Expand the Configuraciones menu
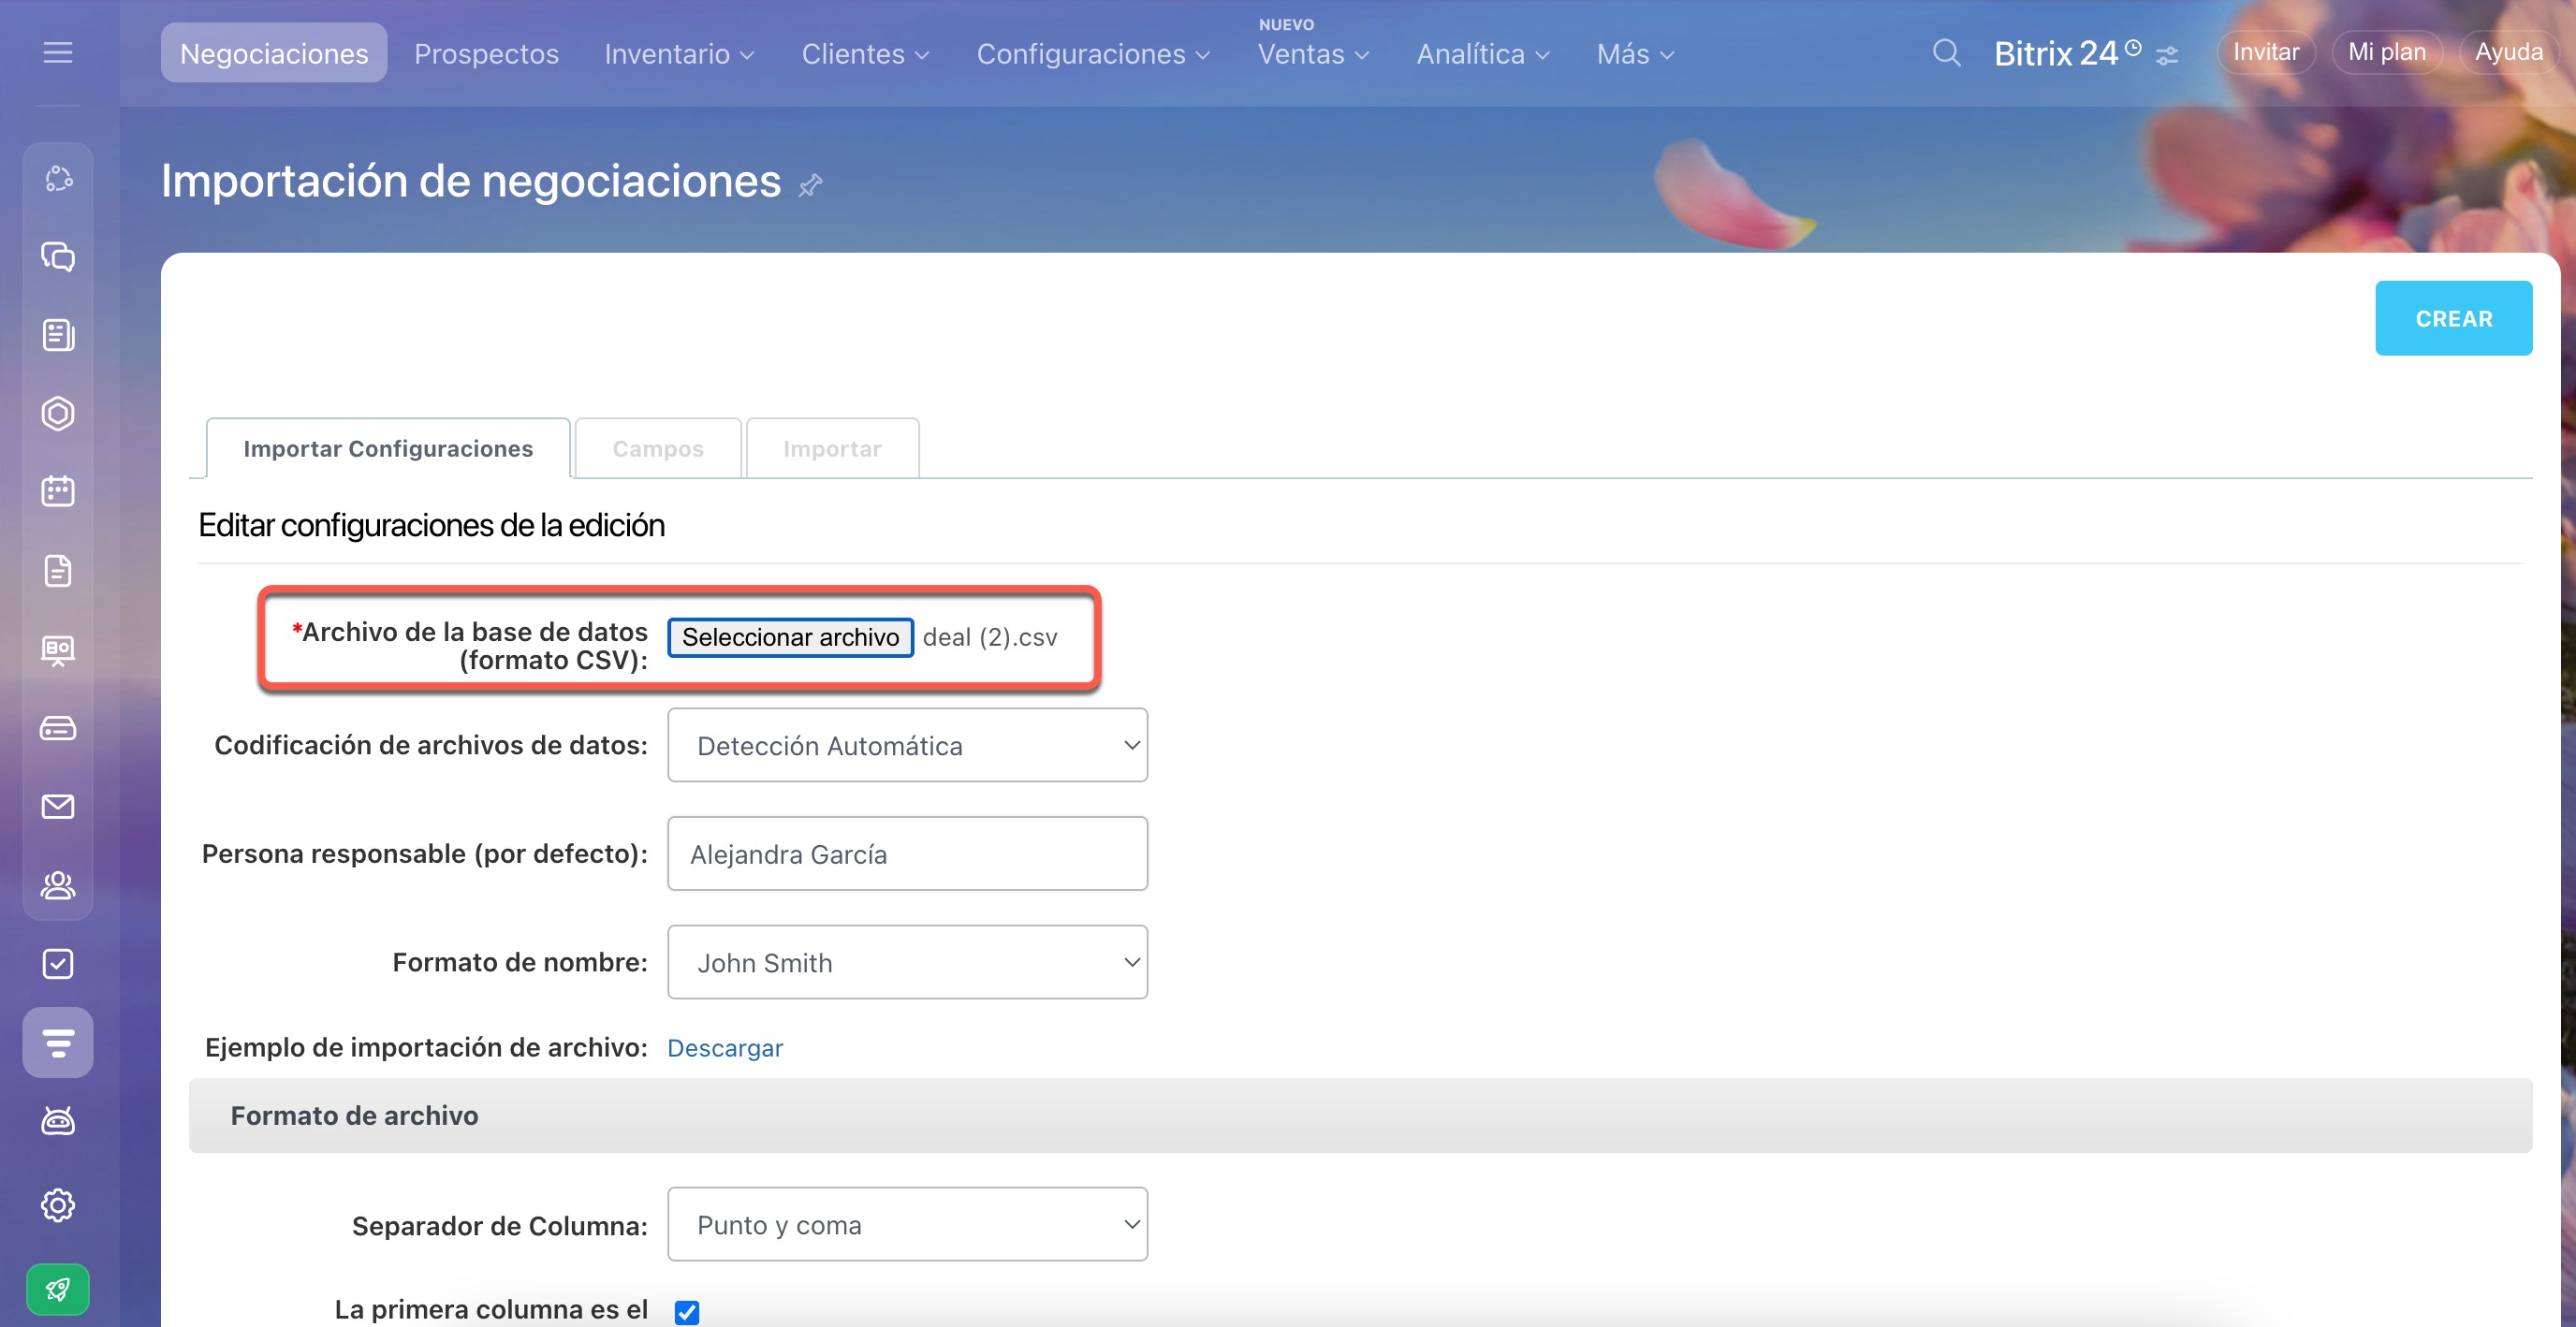The image size is (2576, 1327). [1093, 54]
